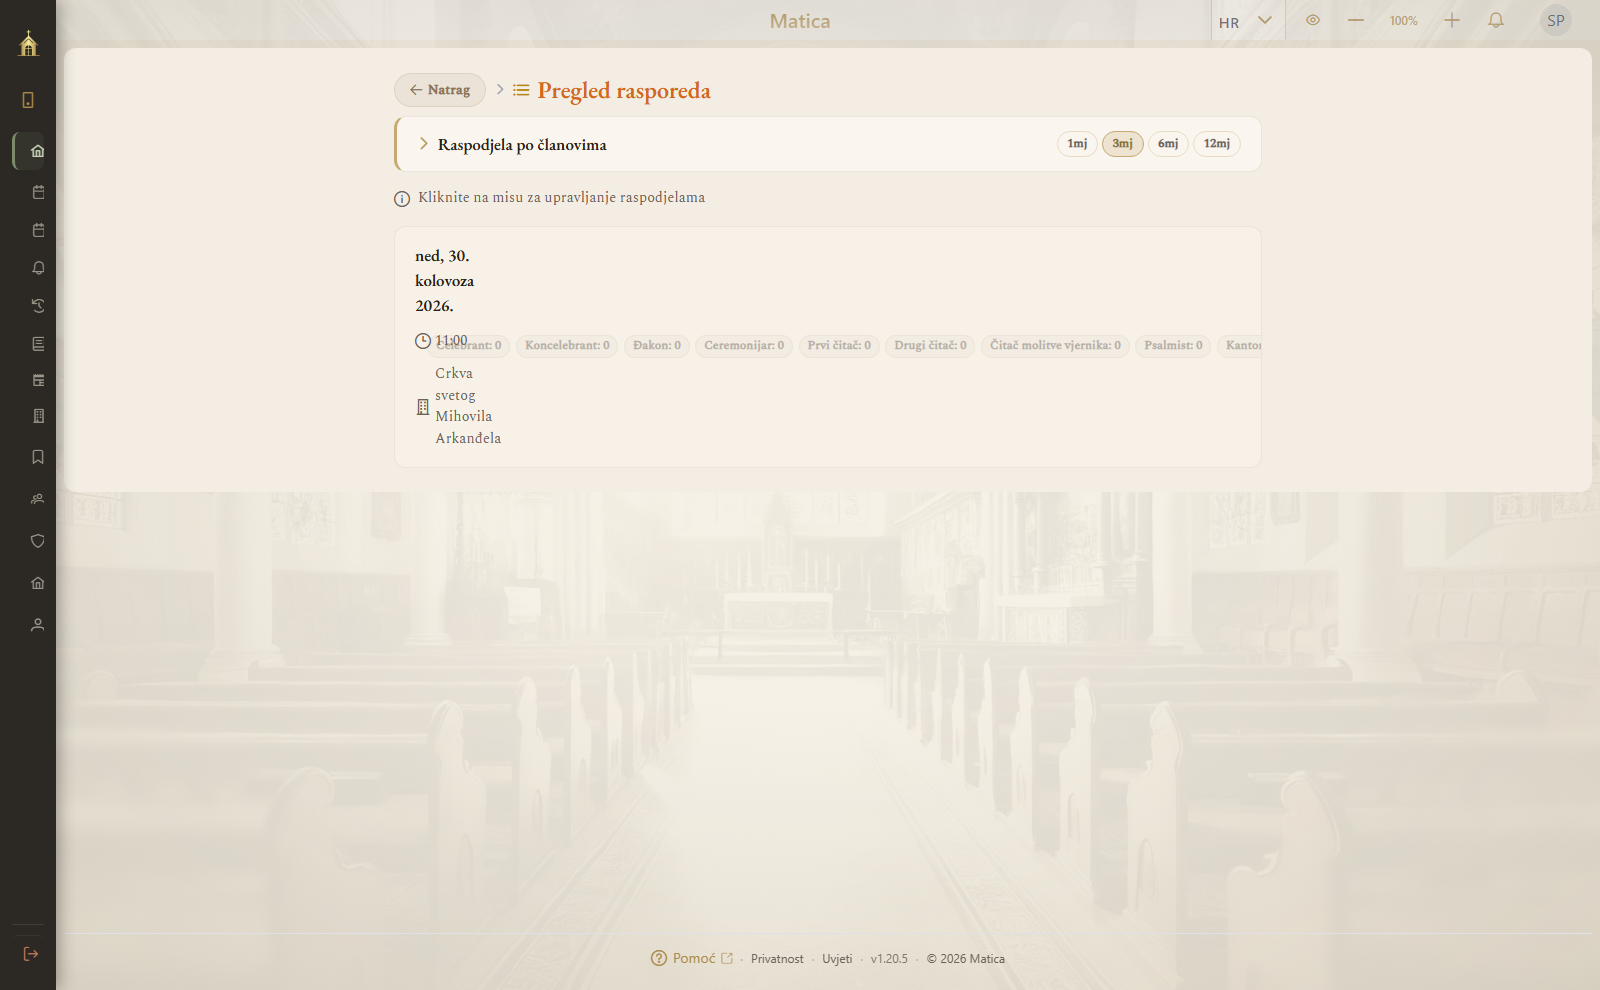
Task: Open the Pomoć help link
Action: point(692,958)
